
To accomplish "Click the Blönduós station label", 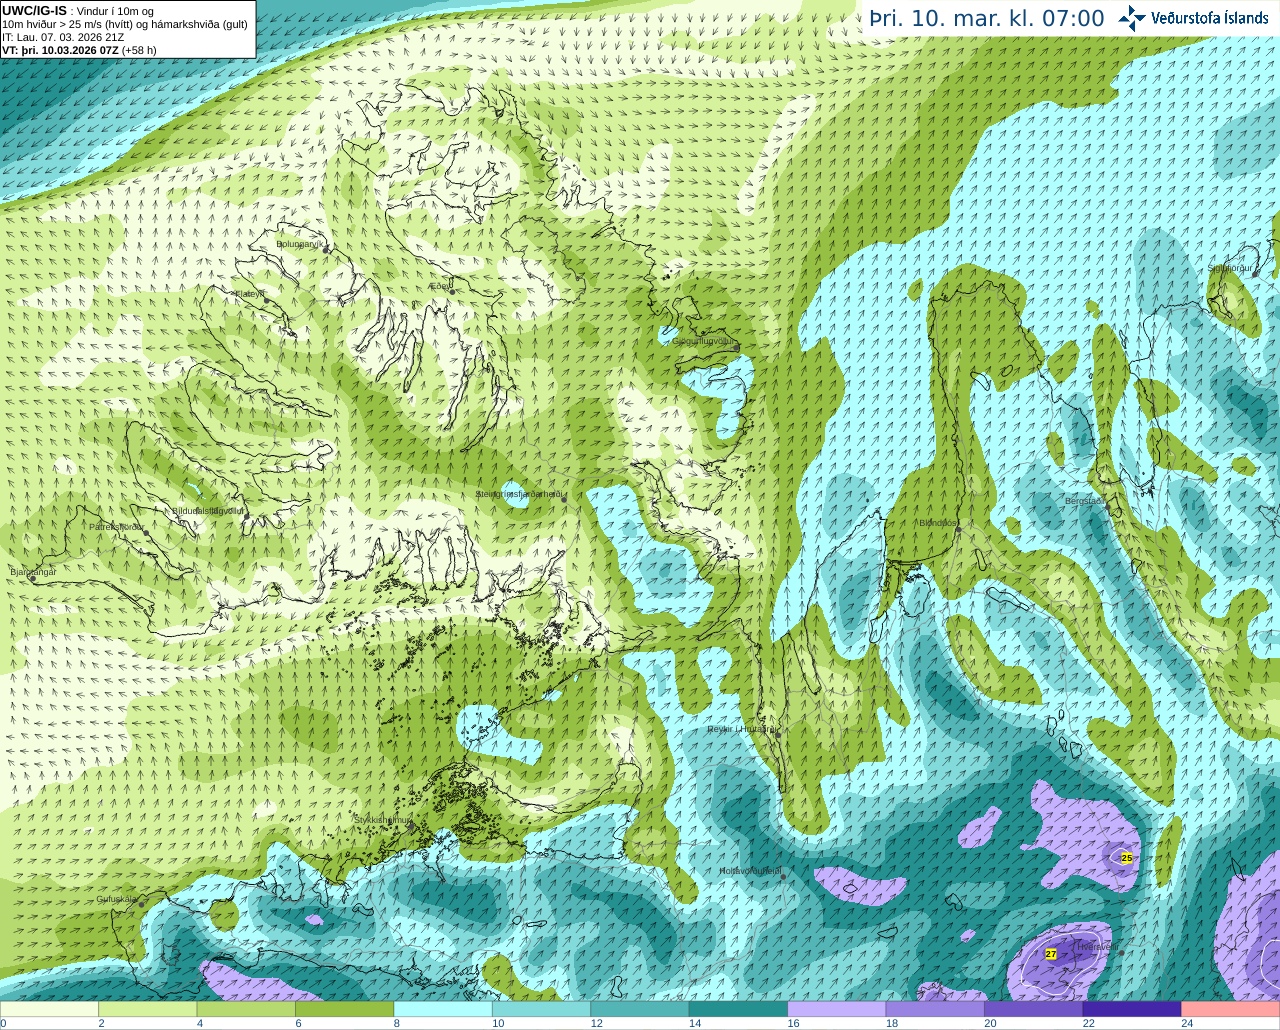I will click(x=938, y=522).
